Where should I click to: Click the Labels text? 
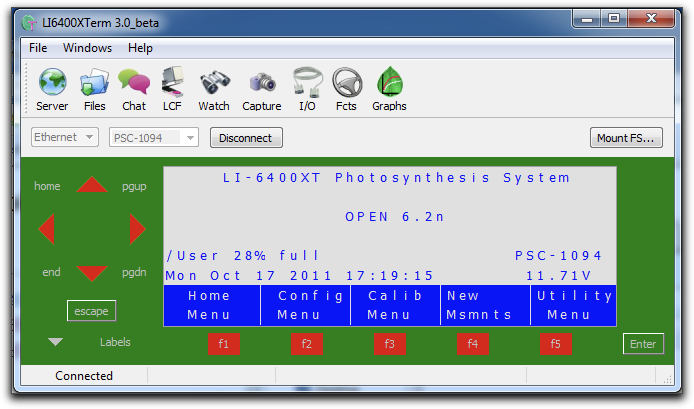click(x=115, y=342)
